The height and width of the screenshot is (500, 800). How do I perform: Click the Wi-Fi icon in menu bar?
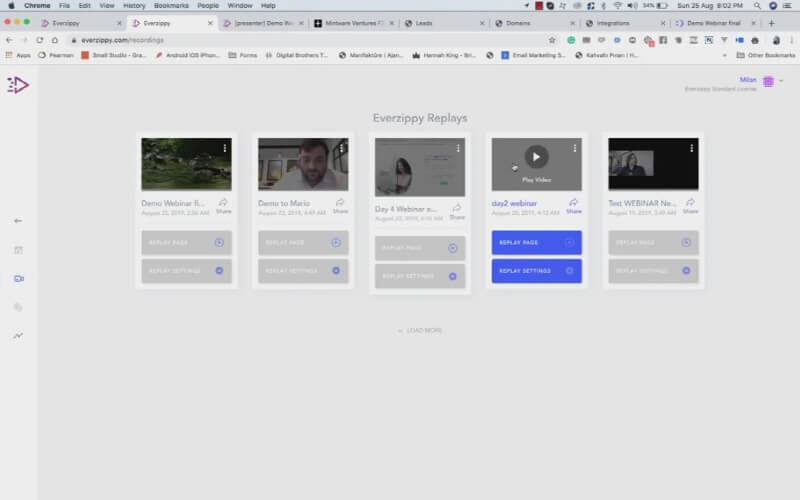pyautogui.click(x=617, y=6)
